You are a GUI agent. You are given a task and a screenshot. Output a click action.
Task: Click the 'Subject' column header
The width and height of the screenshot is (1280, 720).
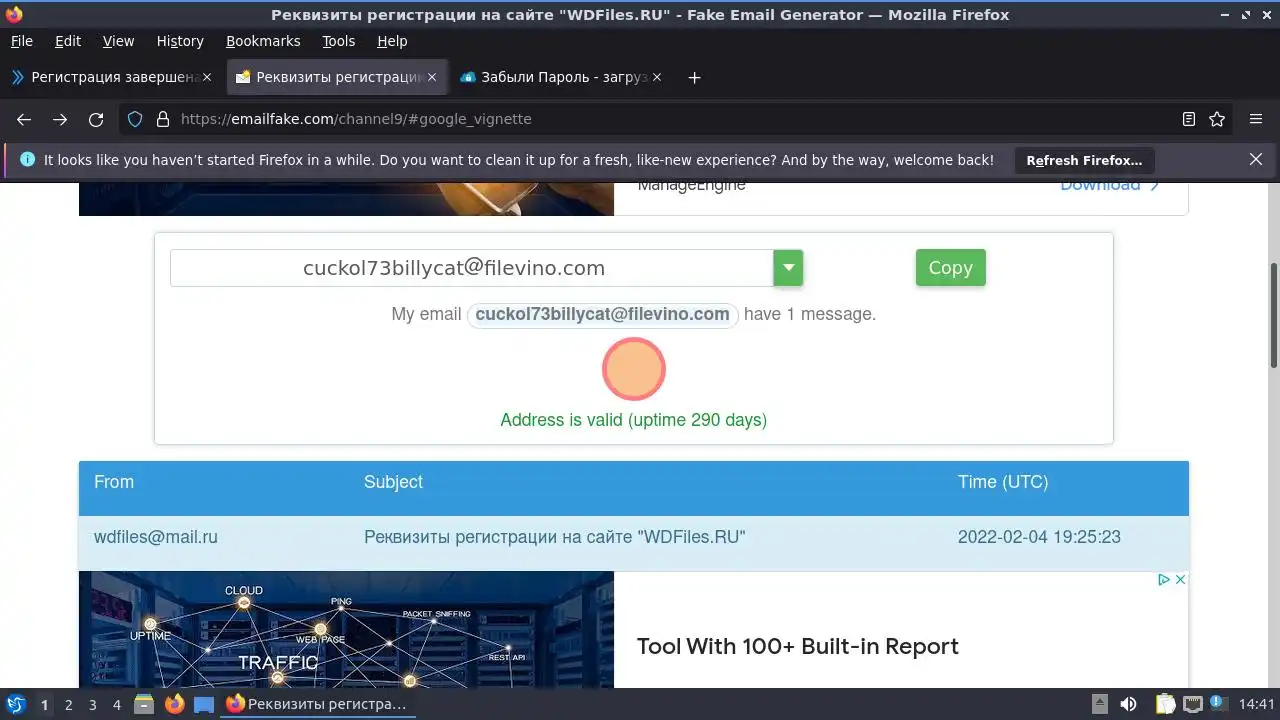click(x=393, y=482)
